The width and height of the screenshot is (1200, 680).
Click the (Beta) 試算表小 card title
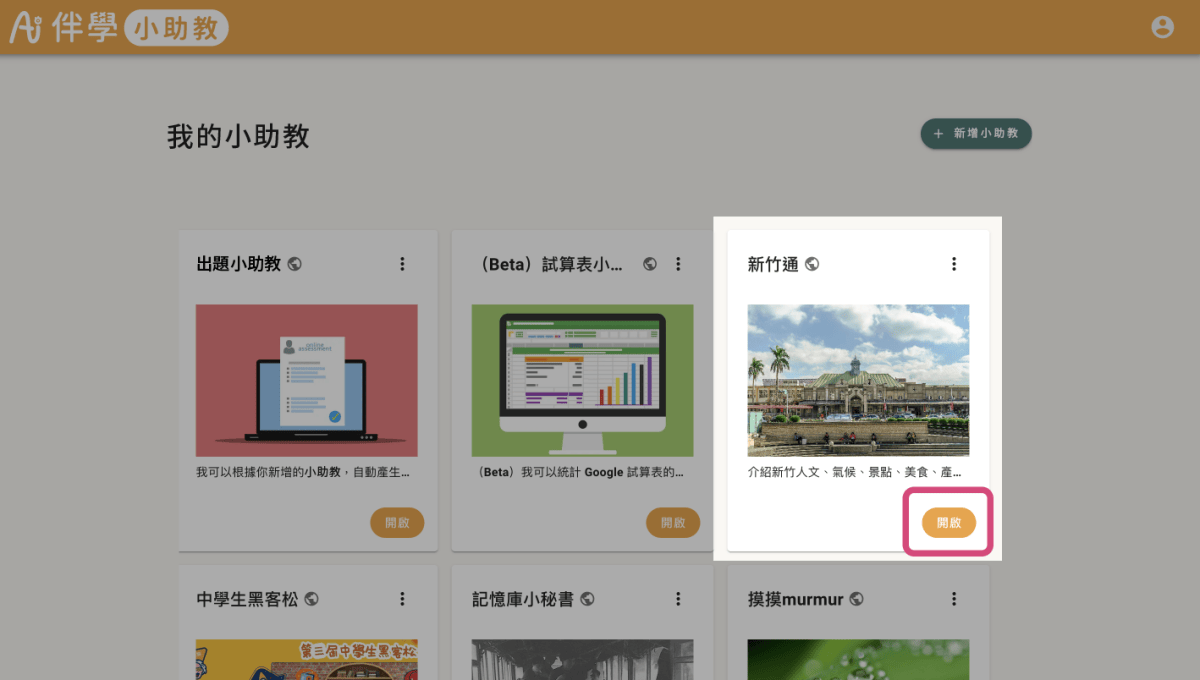coord(548,264)
